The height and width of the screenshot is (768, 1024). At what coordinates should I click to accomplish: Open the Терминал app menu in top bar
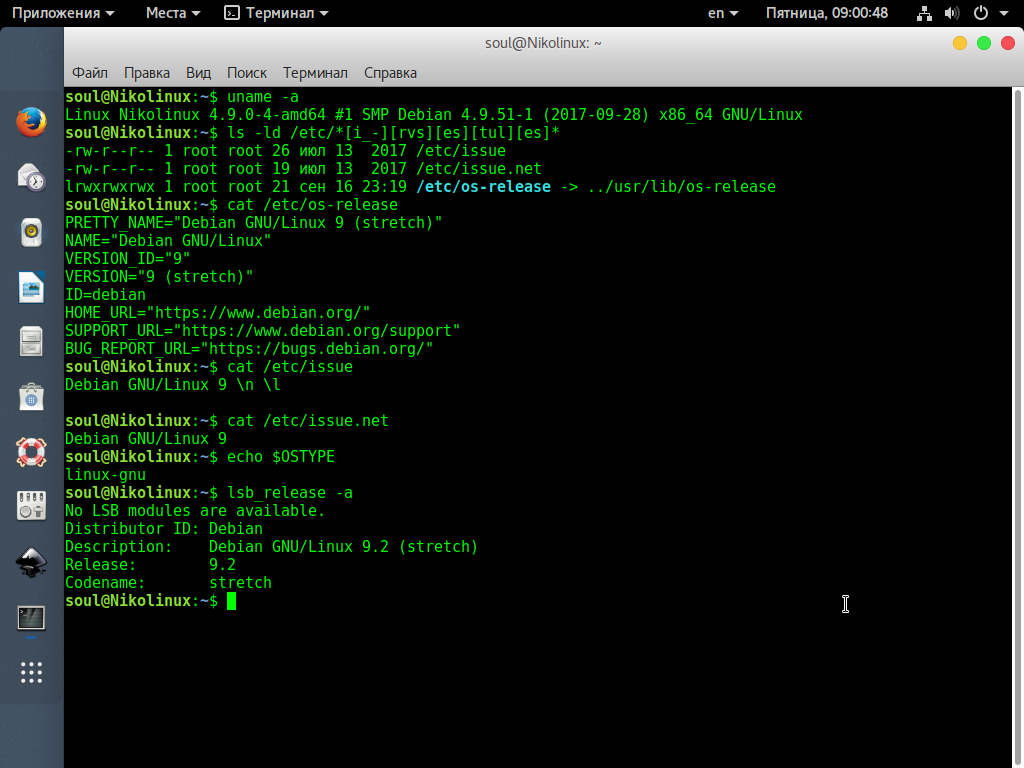(276, 13)
